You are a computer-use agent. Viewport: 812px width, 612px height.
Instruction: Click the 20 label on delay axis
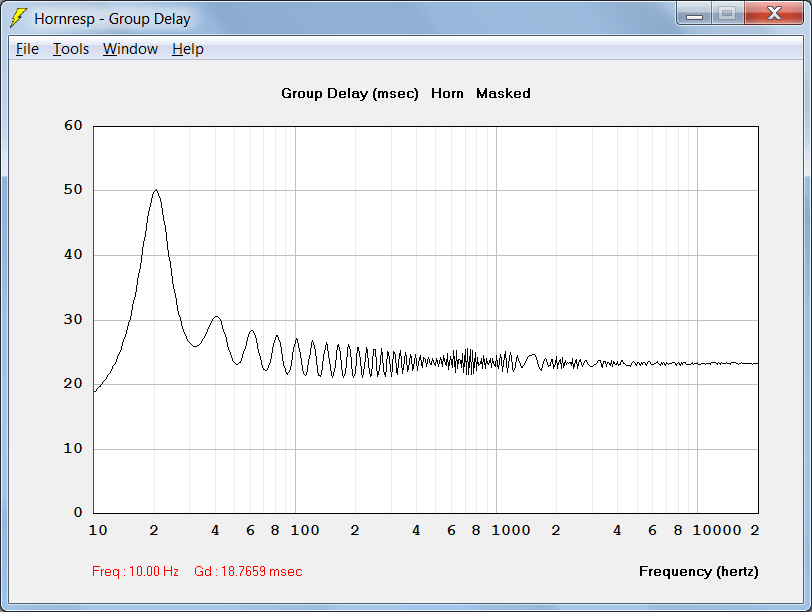click(73, 383)
